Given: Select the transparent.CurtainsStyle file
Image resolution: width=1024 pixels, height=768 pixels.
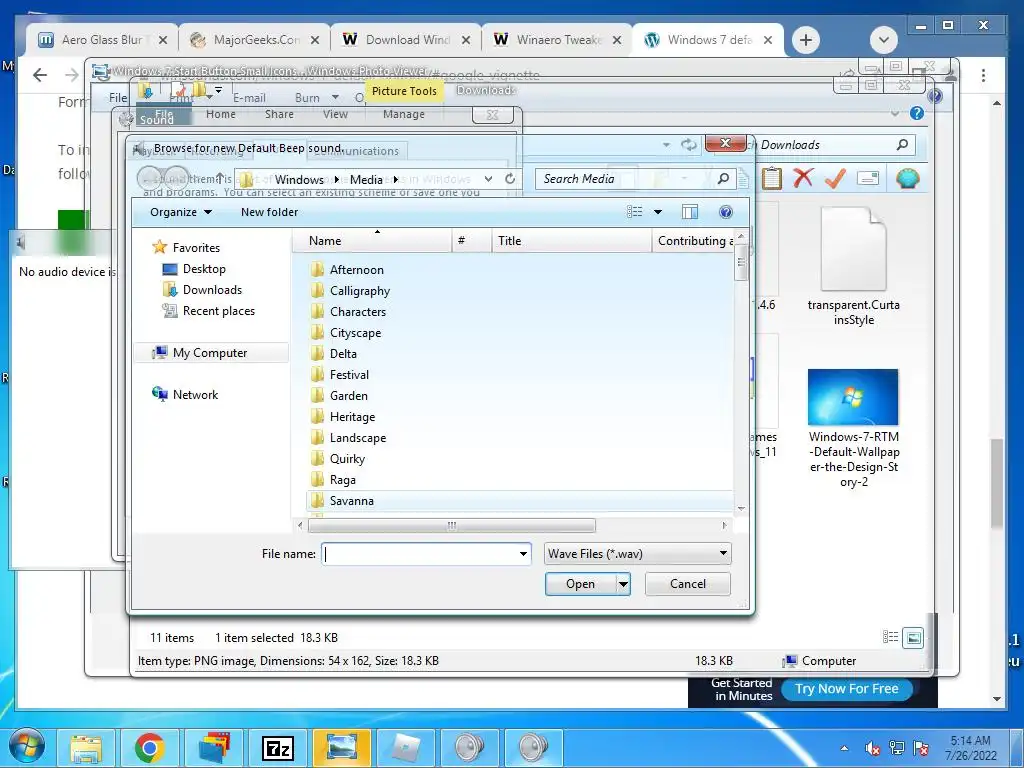Looking at the screenshot, I should (854, 266).
